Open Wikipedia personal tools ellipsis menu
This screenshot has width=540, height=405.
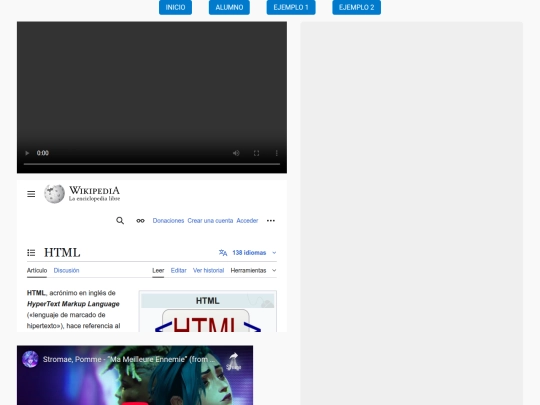271,220
